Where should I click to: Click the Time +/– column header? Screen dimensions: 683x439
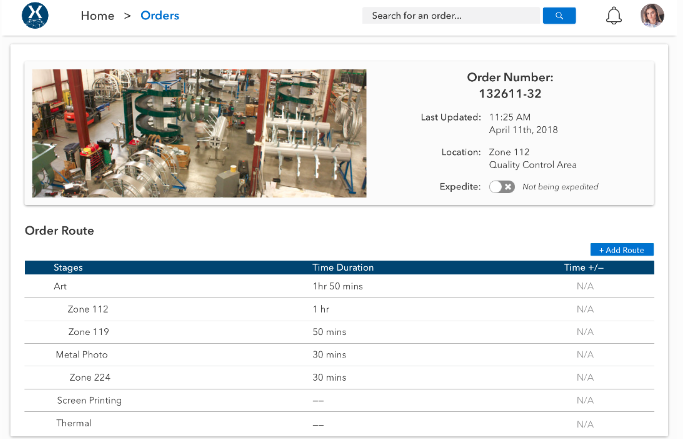pyautogui.click(x=584, y=267)
